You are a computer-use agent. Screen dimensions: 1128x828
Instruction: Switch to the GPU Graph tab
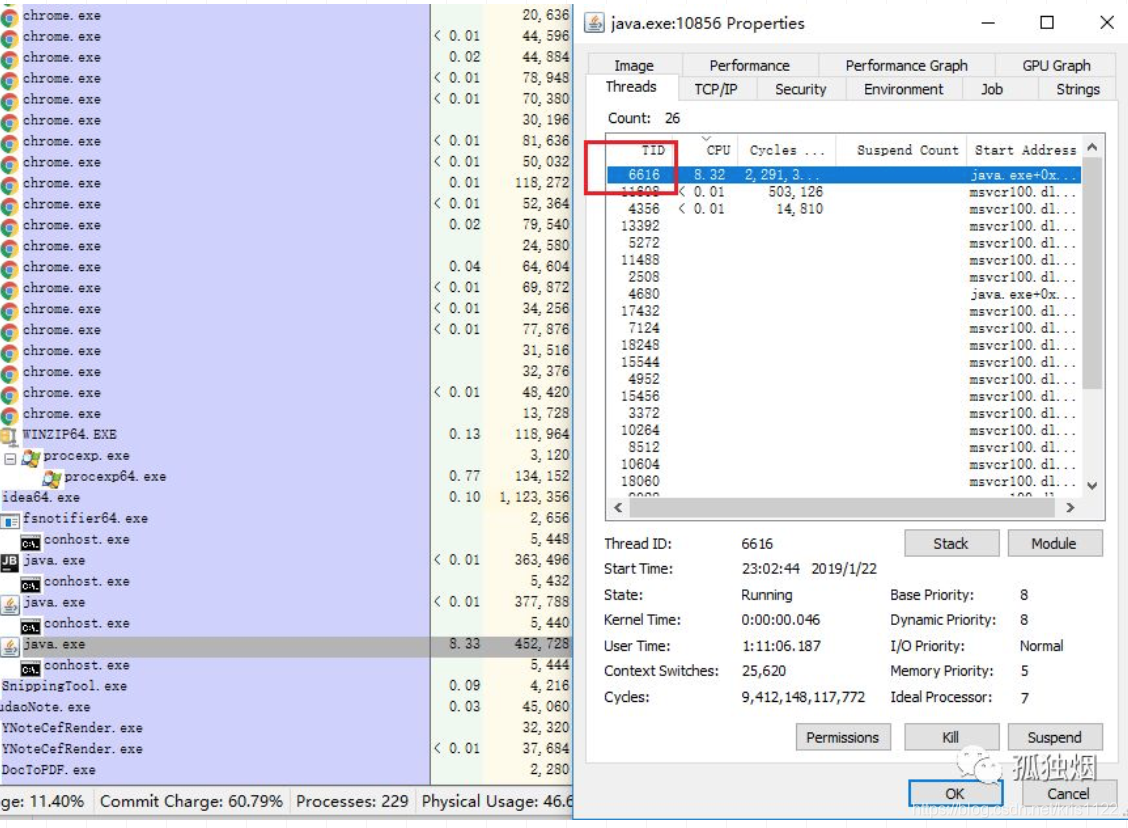coord(1056,65)
